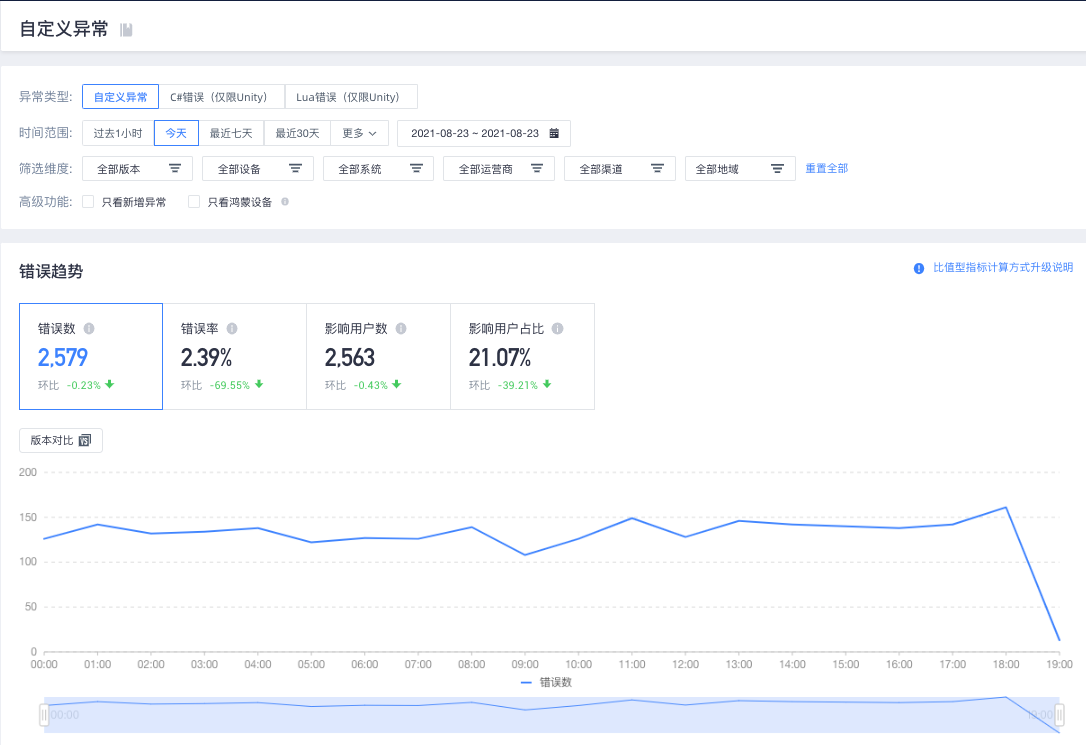The height and width of the screenshot is (745, 1086).
Task: Click the 重置全部 link
Action: 827,168
